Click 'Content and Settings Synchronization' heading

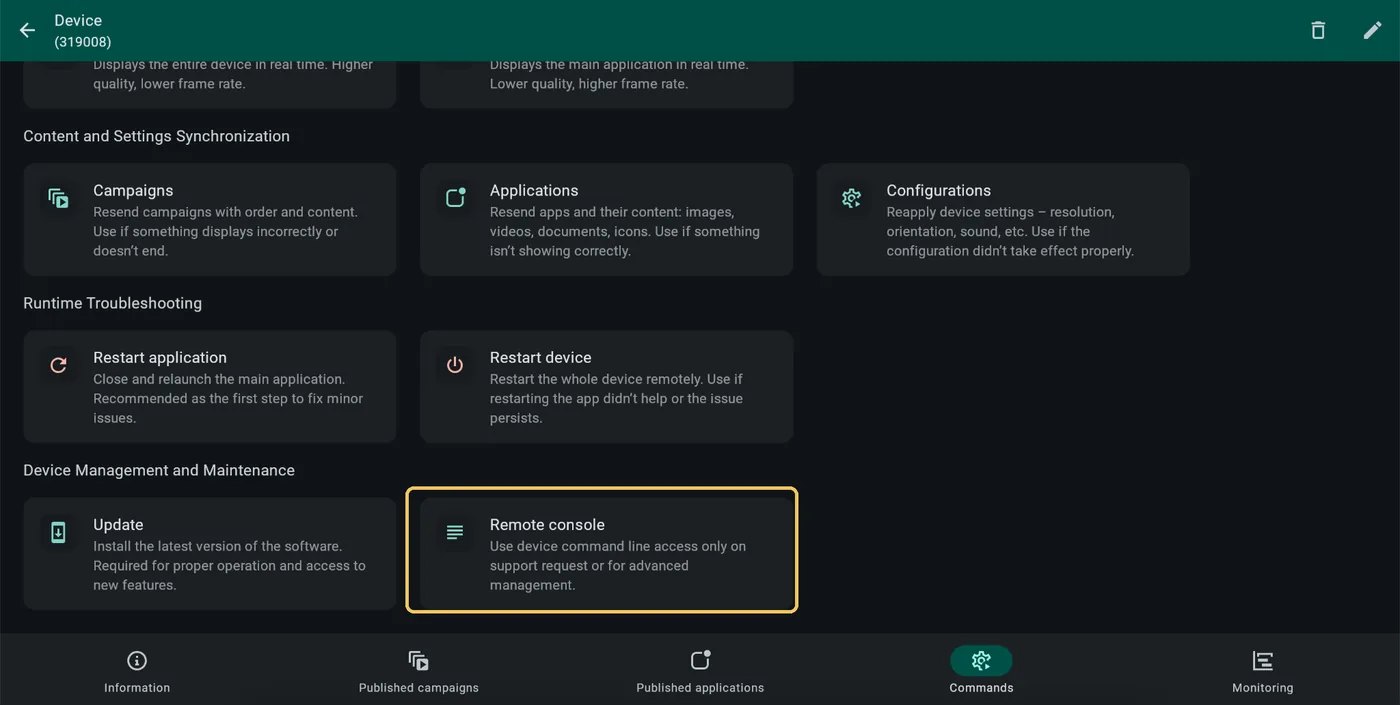click(156, 136)
